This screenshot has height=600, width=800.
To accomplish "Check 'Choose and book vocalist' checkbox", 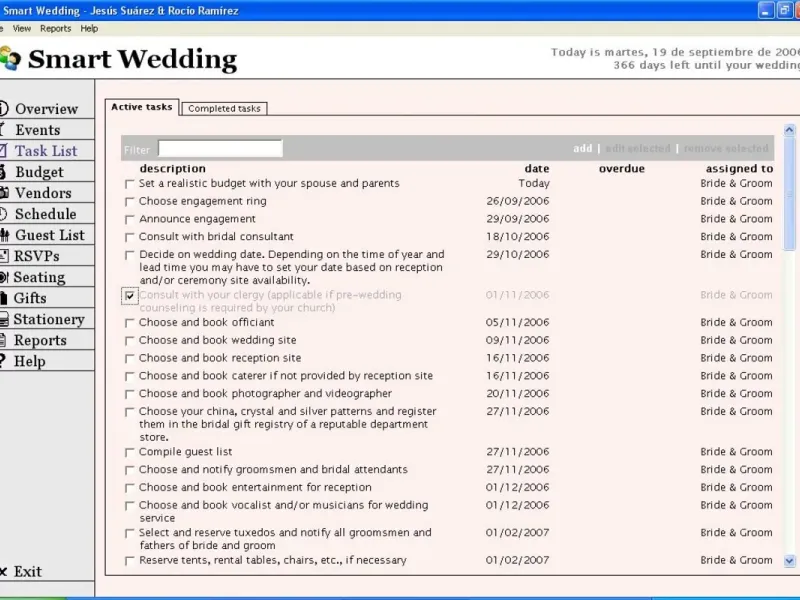I will pyautogui.click(x=130, y=506).
